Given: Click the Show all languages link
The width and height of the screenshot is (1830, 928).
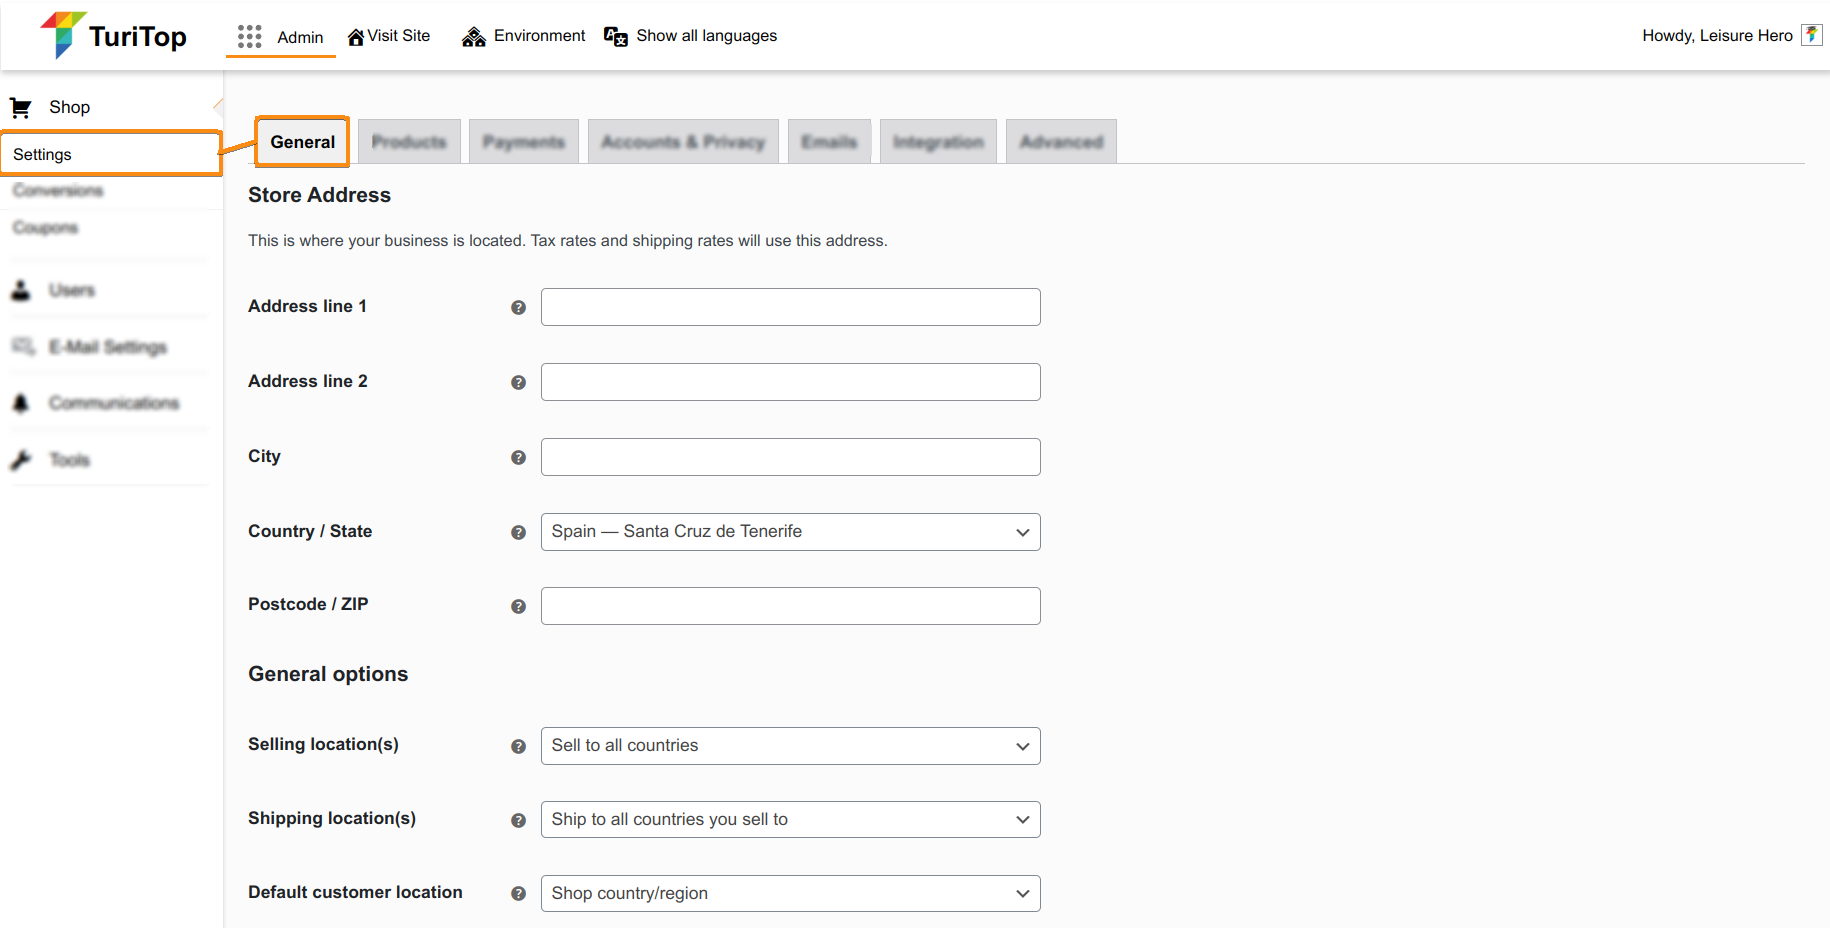Looking at the screenshot, I should point(706,36).
